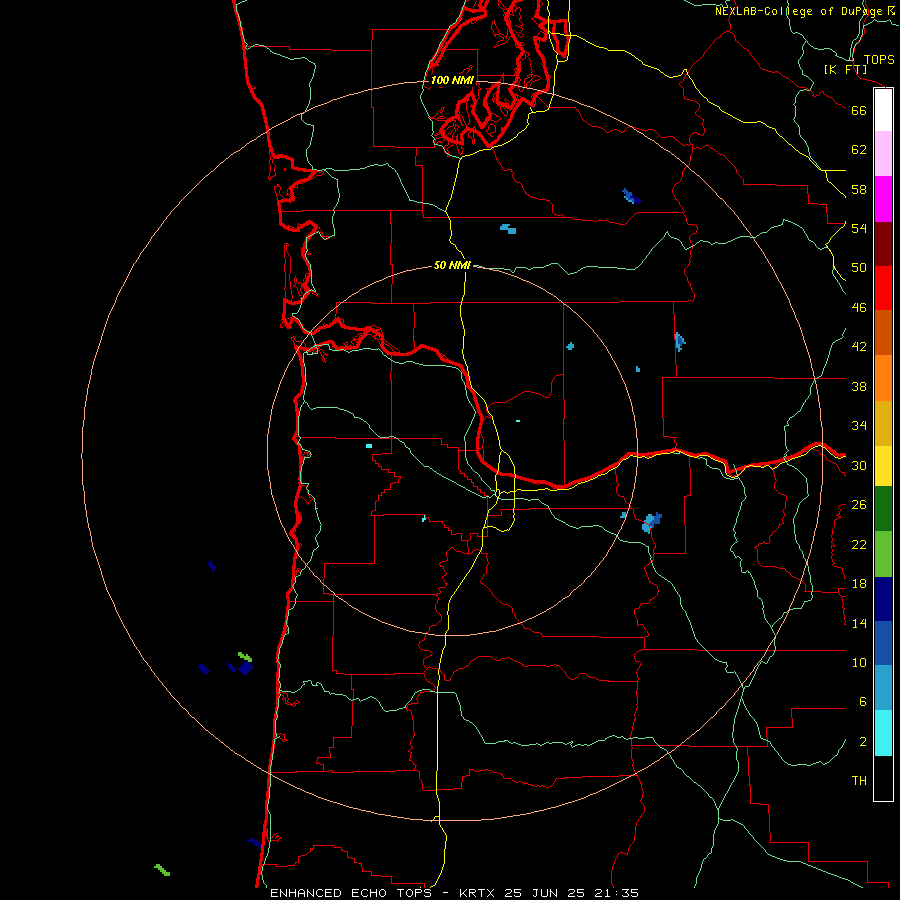The height and width of the screenshot is (900, 900).
Task: Click the "54" legend value
Action: coord(859,228)
